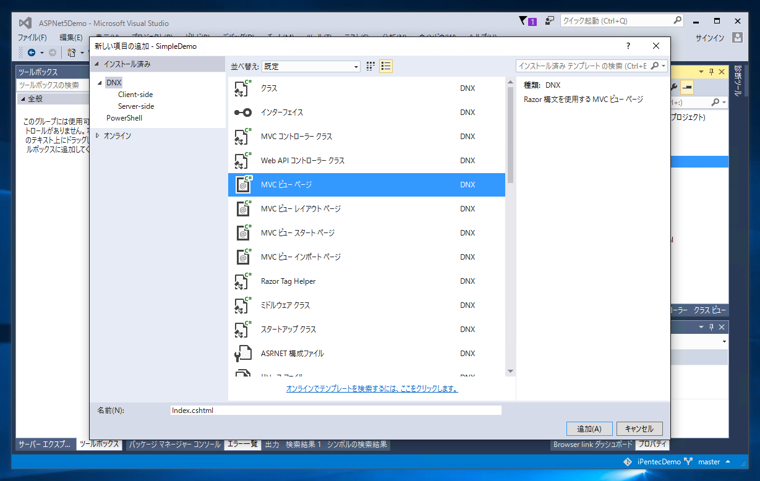
Task: Switch to 出力 tab
Action: coord(272,444)
